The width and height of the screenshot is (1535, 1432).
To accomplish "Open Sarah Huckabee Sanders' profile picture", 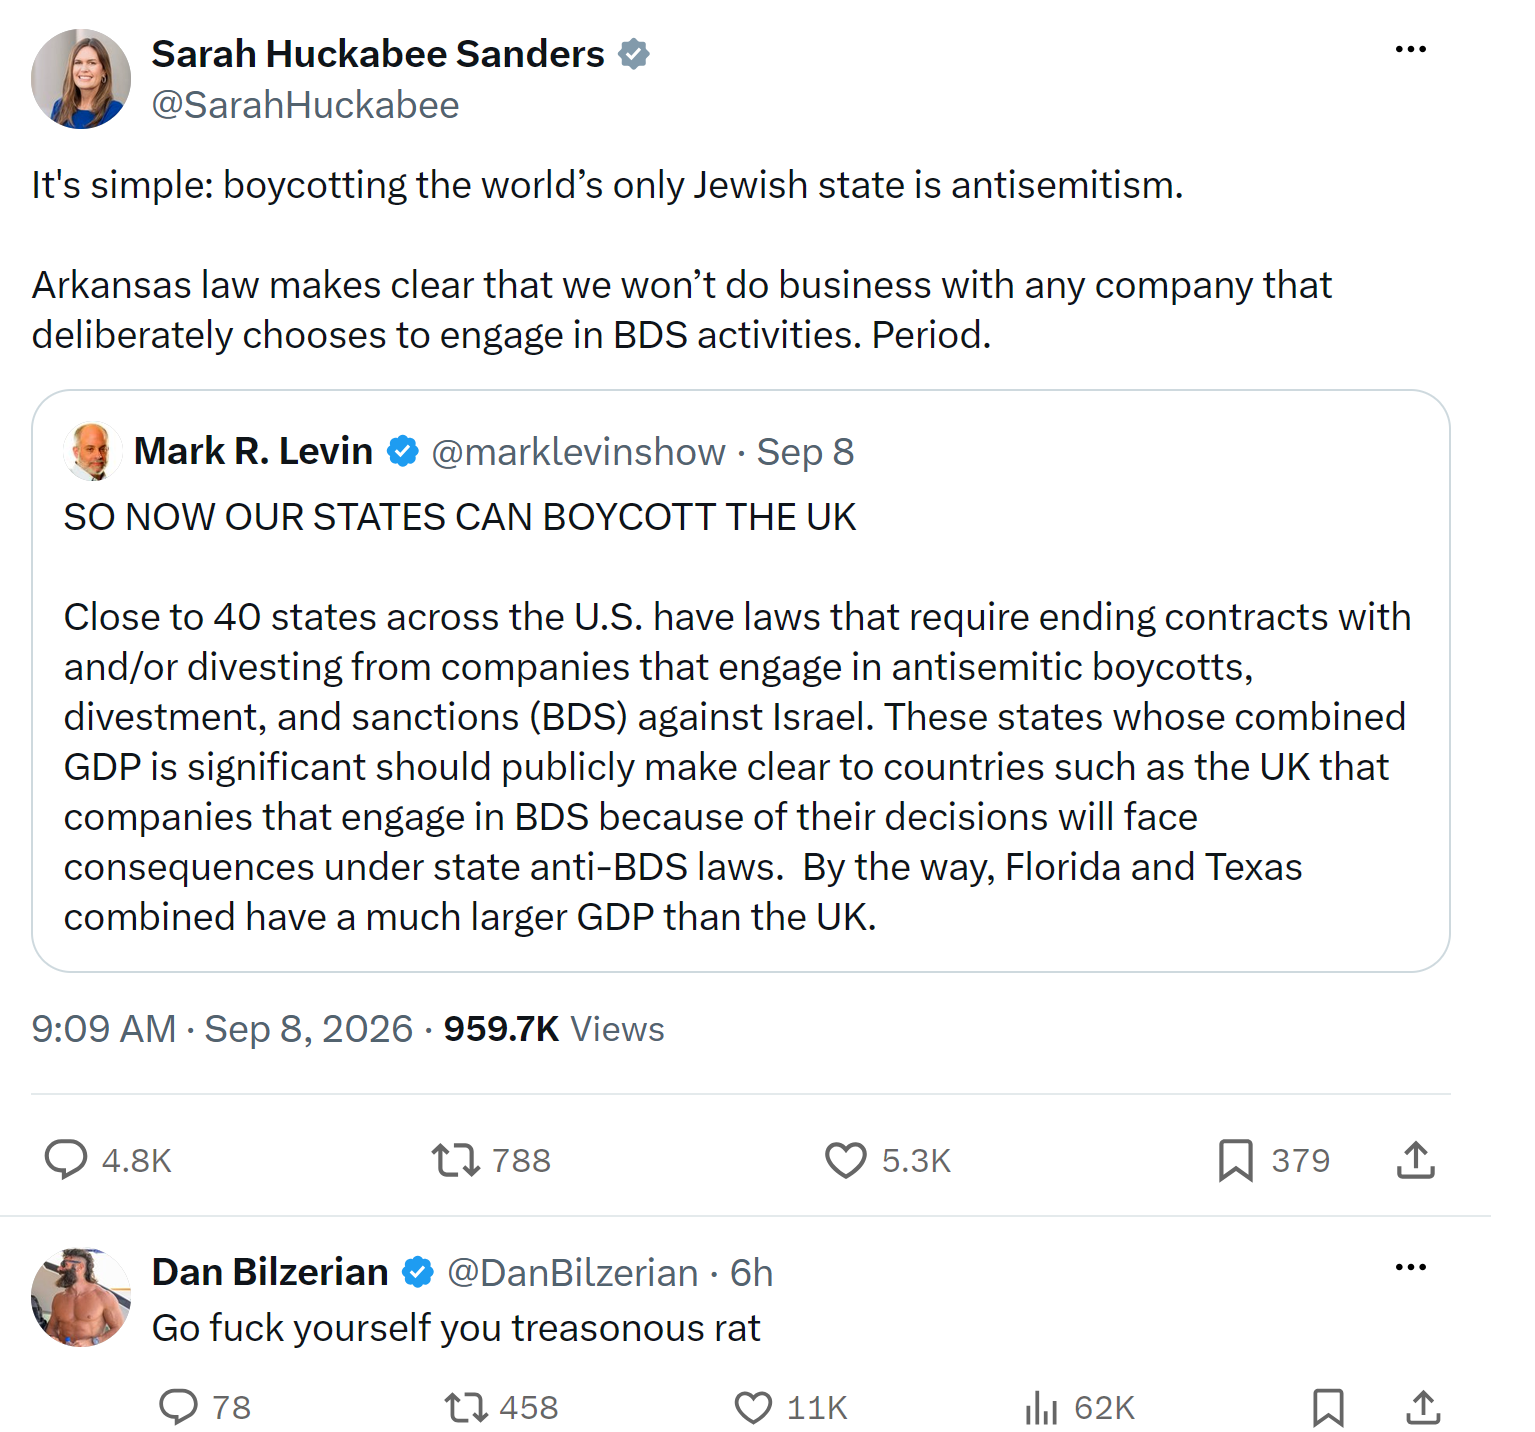I will coord(81,79).
